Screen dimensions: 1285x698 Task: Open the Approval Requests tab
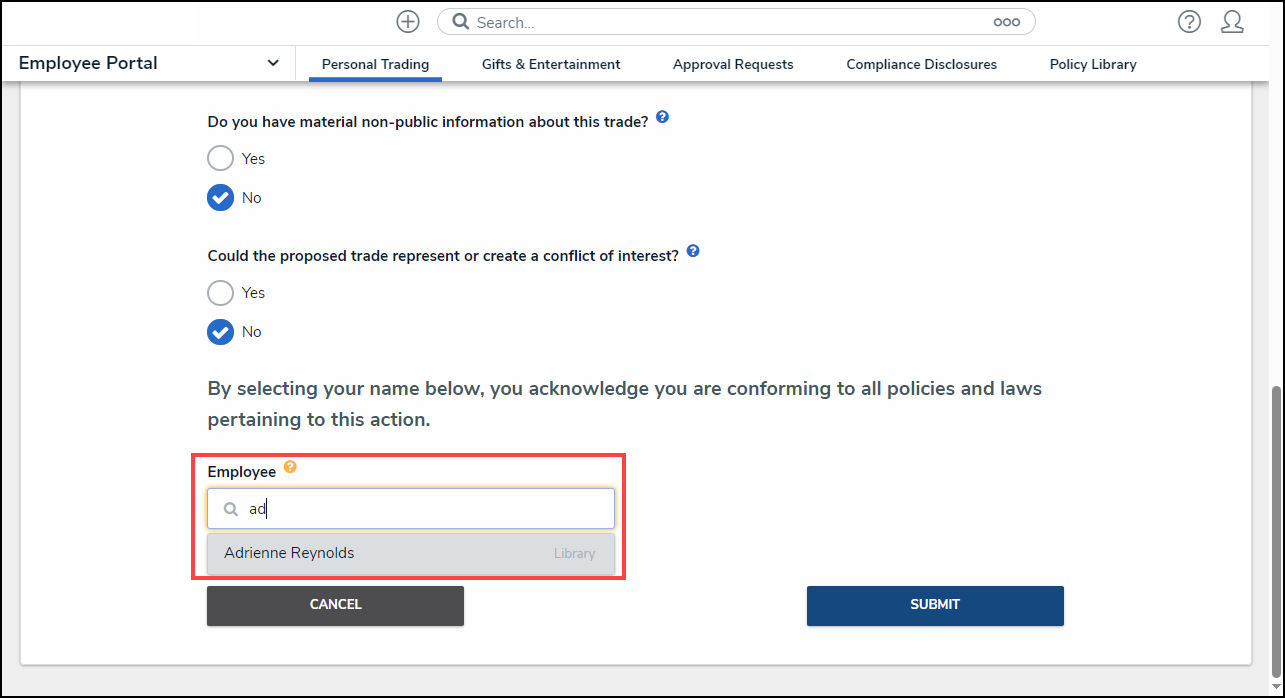(733, 64)
